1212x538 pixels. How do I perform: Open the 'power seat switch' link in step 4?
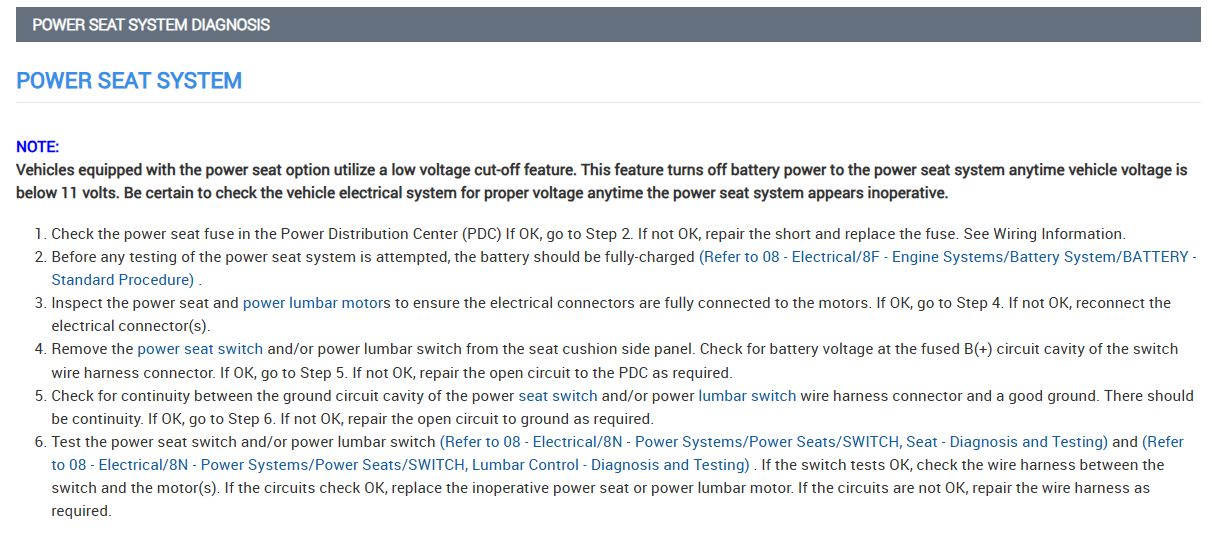pyautogui.click(x=200, y=349)
